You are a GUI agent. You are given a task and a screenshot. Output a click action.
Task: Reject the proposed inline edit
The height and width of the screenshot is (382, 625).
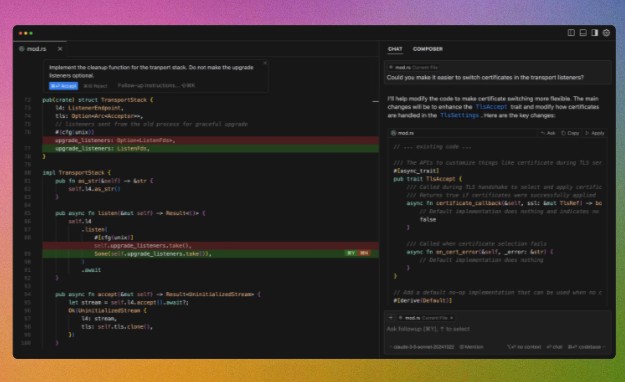coord(95,86)
